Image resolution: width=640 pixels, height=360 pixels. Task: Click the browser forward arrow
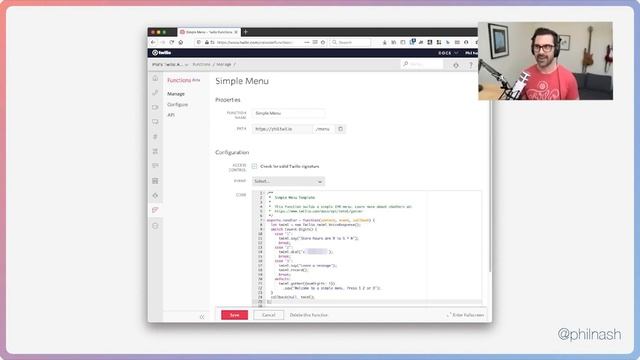(x=162, y=42)
